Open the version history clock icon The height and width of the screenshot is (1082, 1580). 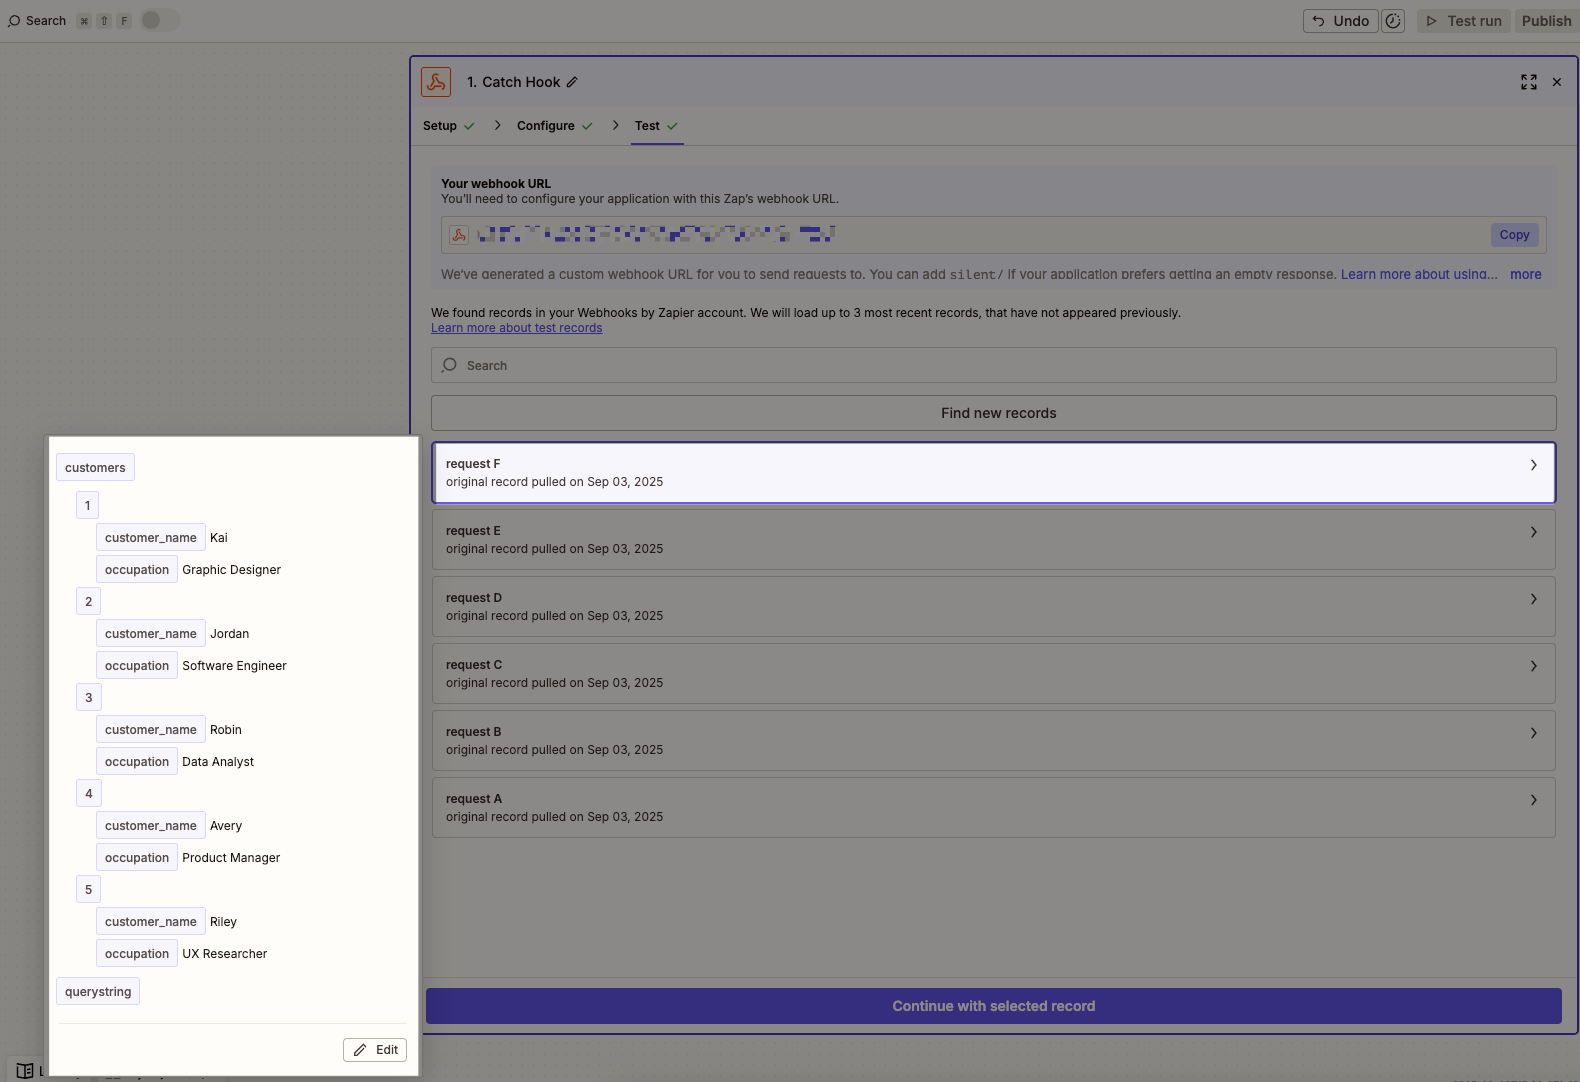point(1393,21)
